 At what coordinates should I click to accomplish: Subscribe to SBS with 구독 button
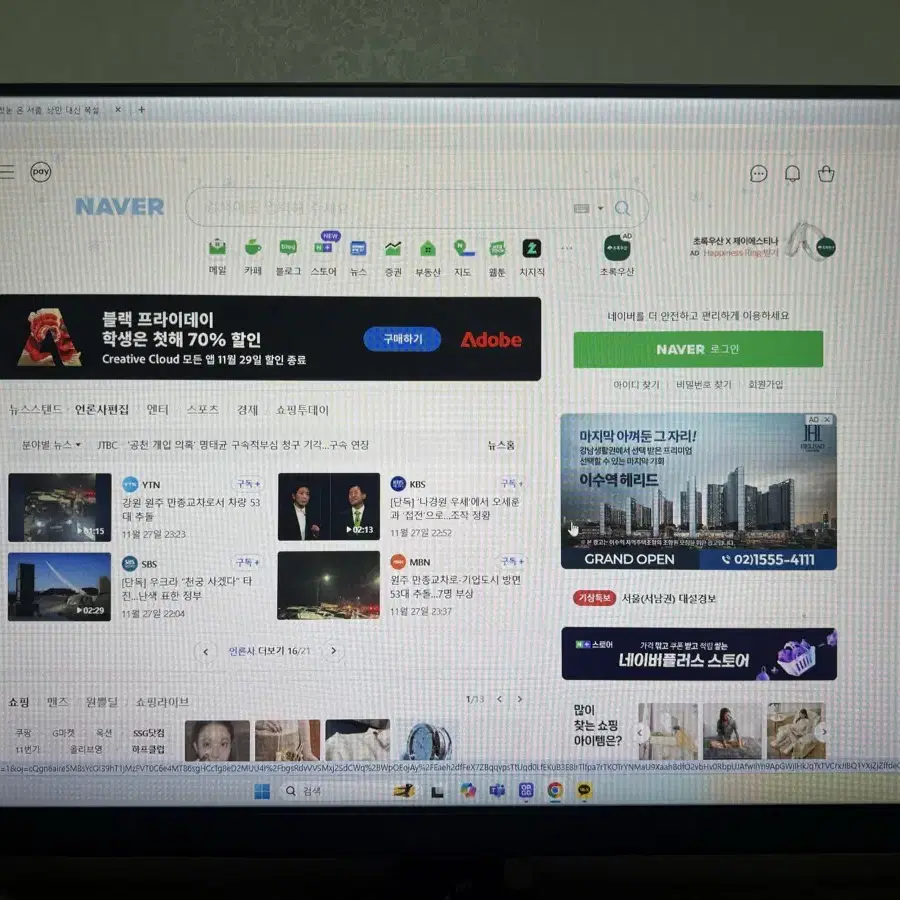point(248,562)
